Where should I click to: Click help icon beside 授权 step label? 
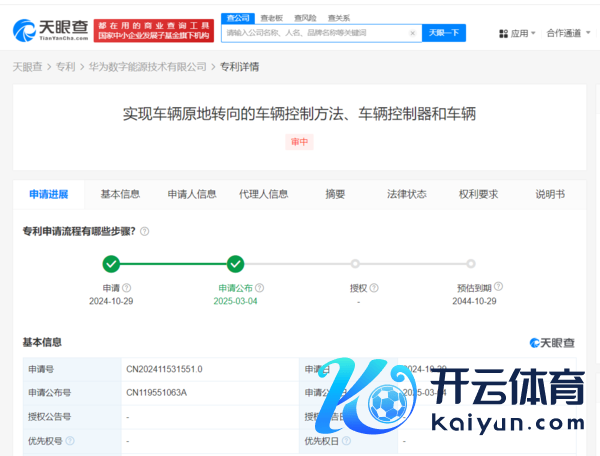click(375, 288)
